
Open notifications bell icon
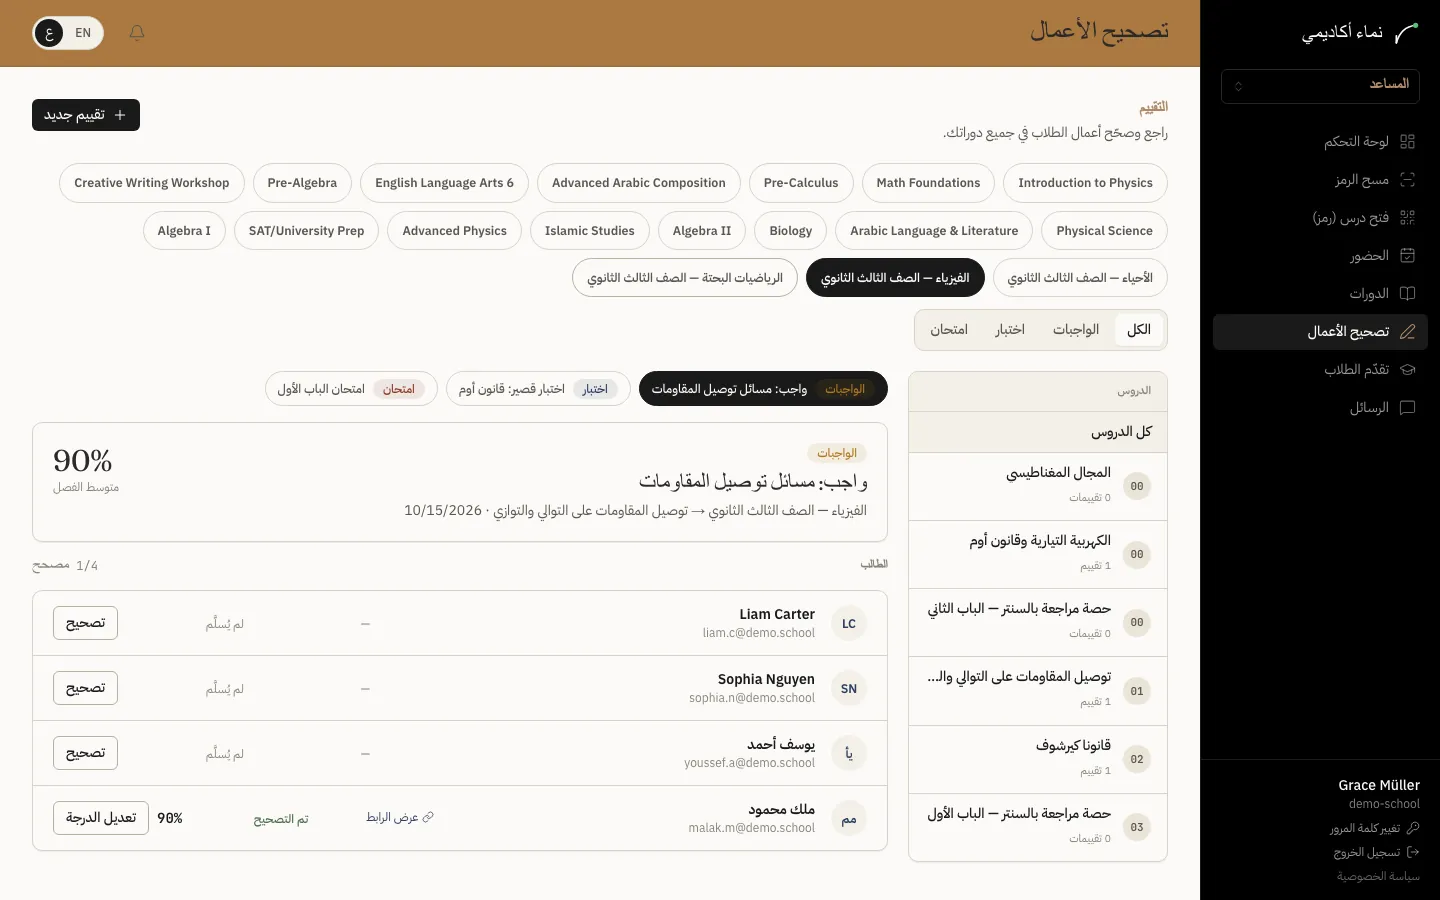click(x=137, y=33)
